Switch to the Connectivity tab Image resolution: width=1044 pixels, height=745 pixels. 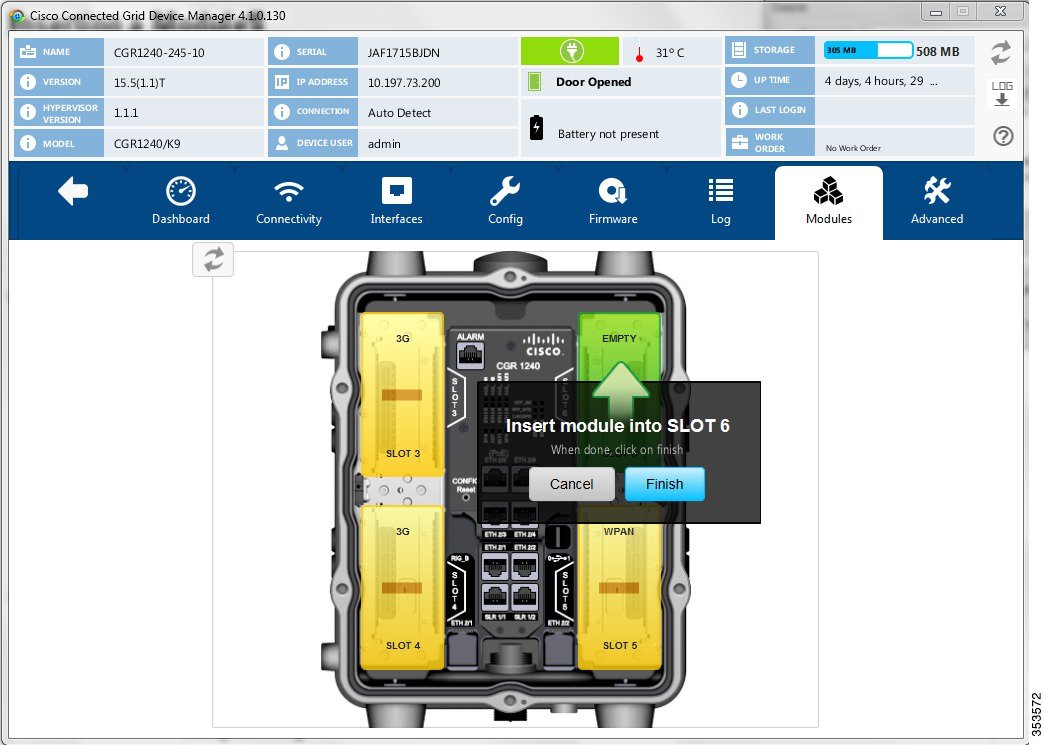click(x=288, y=202)
